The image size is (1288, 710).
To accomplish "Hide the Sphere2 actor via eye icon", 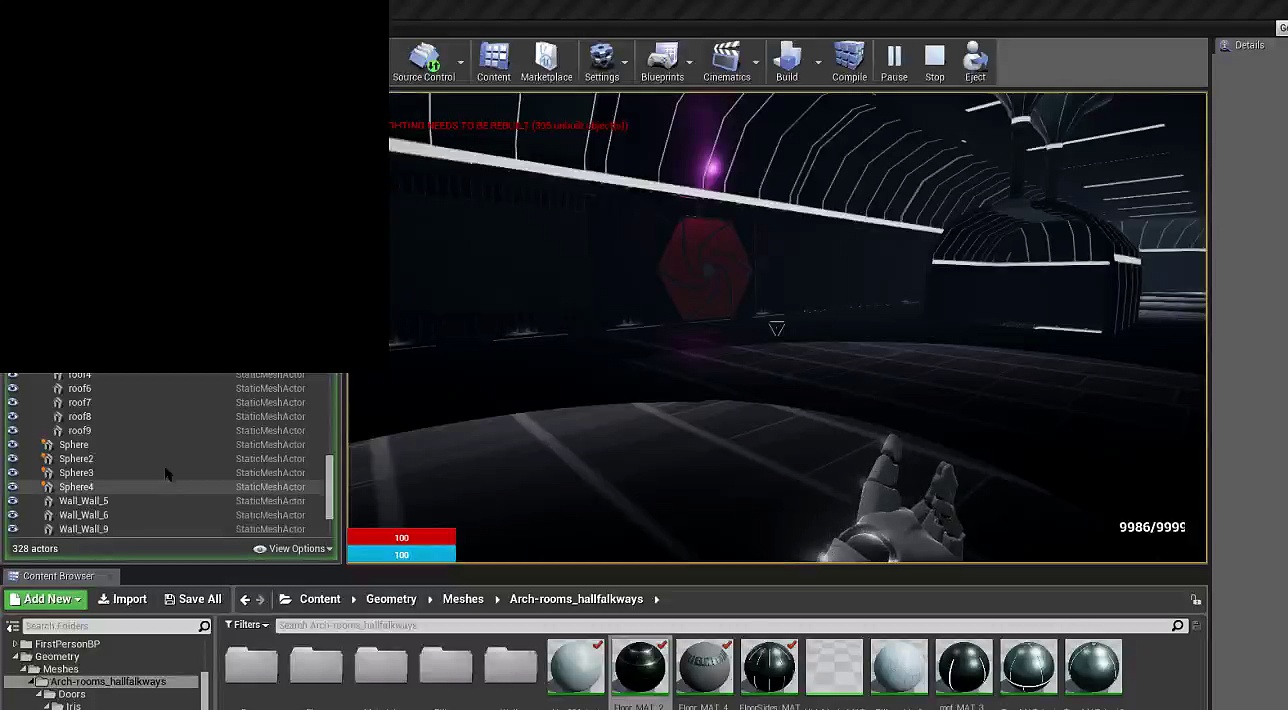I will pyautogui.click(x=13, y=459).
